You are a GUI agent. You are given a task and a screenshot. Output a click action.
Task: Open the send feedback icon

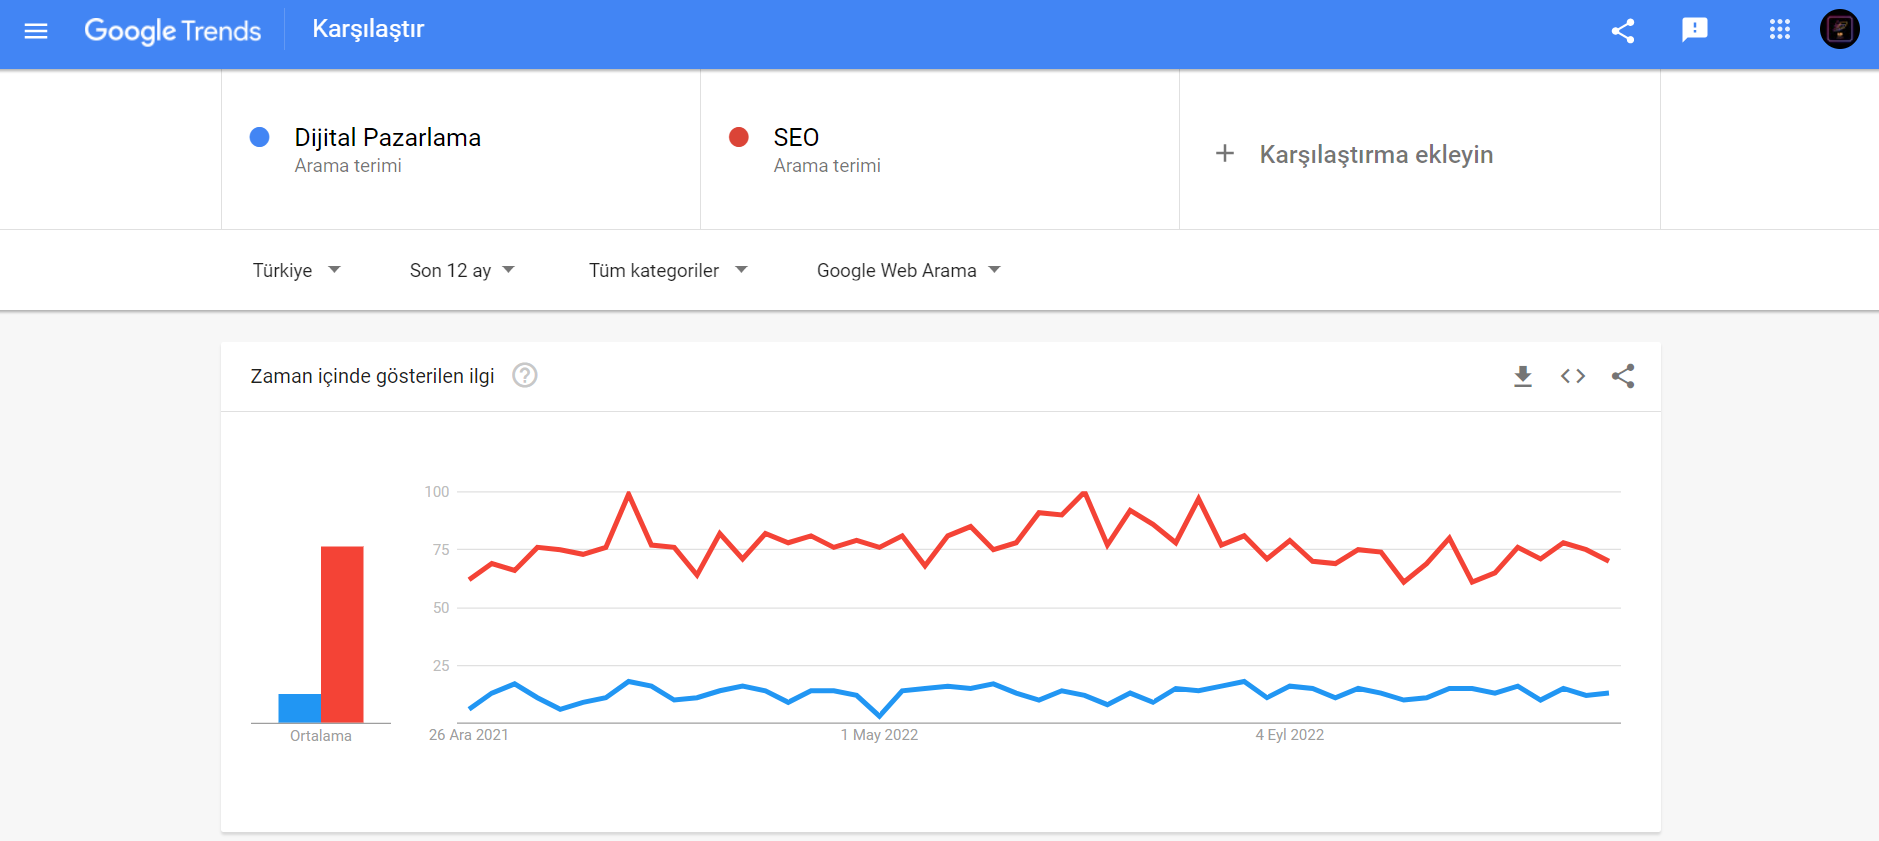(x=1695, y=30)
